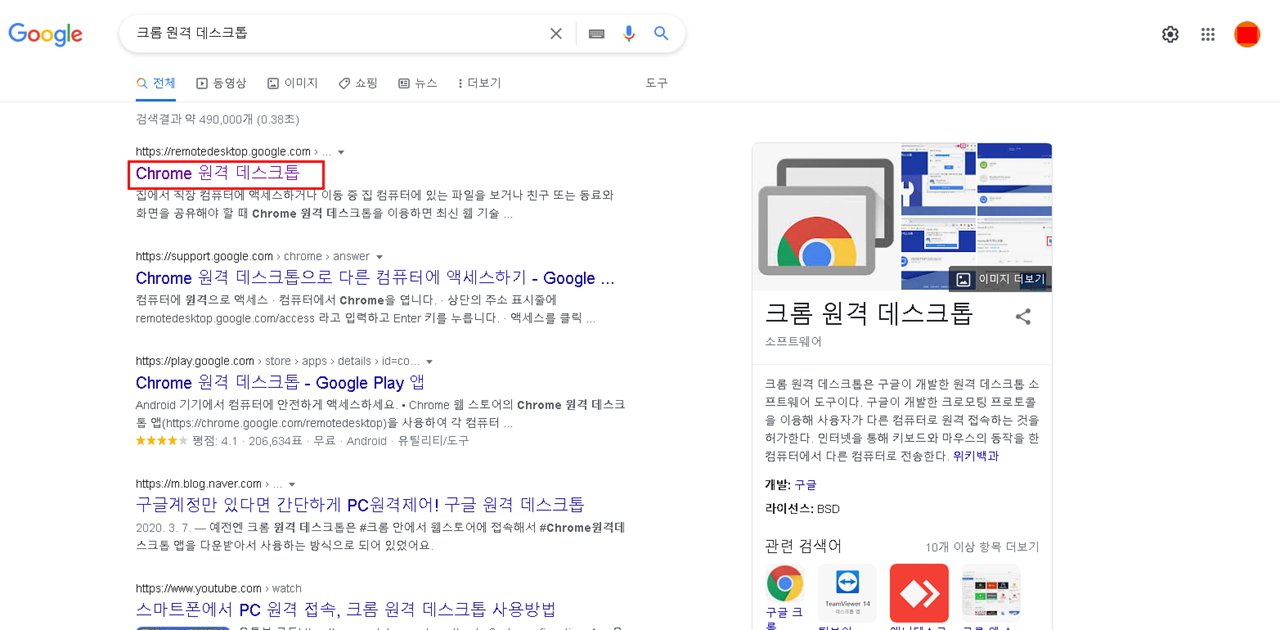Screen dimensions: 1280x630
Task: Click the 소프트웨어 subtitle in knowledge panel
Action: [x=793, y=341]
